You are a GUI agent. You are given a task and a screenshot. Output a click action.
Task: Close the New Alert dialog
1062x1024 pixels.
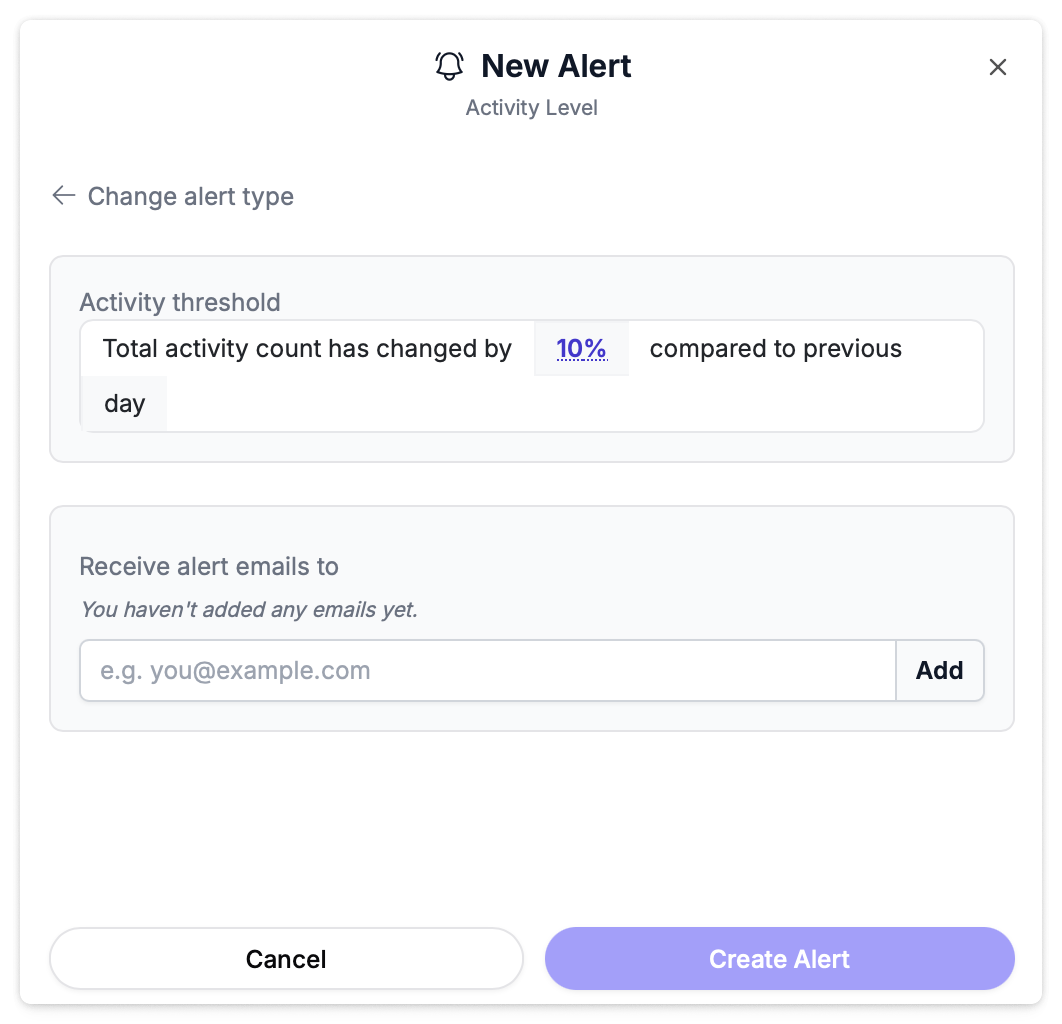click(997, 67)
